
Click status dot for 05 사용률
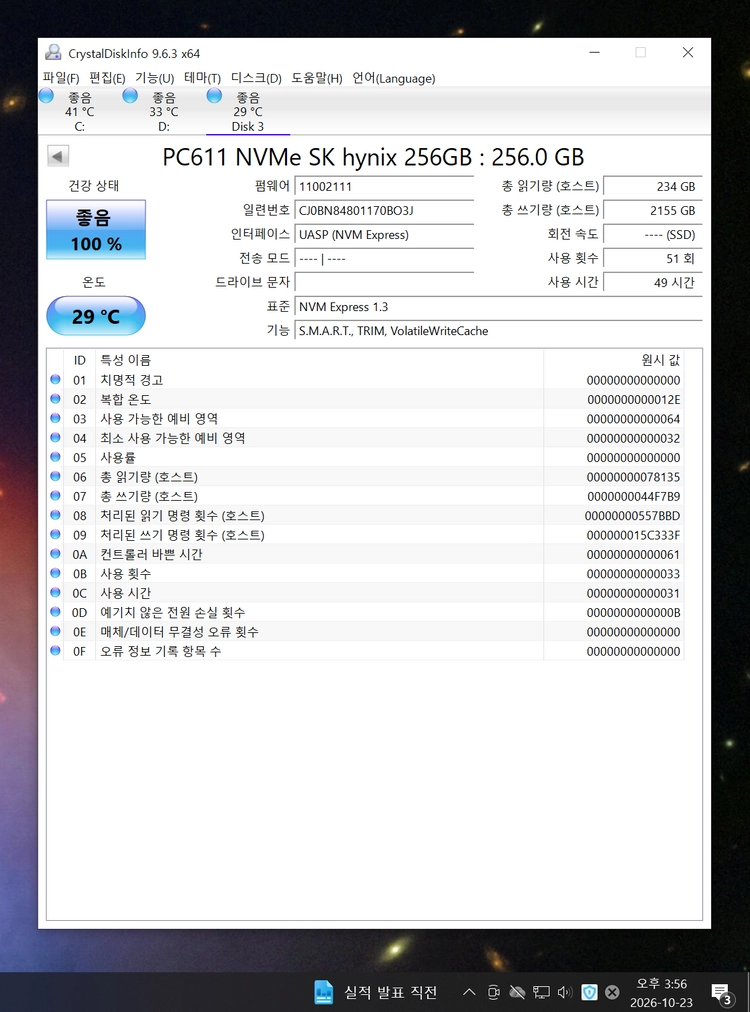coord(56,457)
